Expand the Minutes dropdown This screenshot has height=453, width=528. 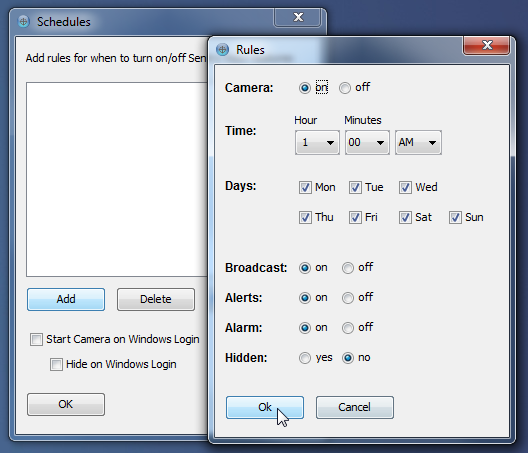click(367, 142)
